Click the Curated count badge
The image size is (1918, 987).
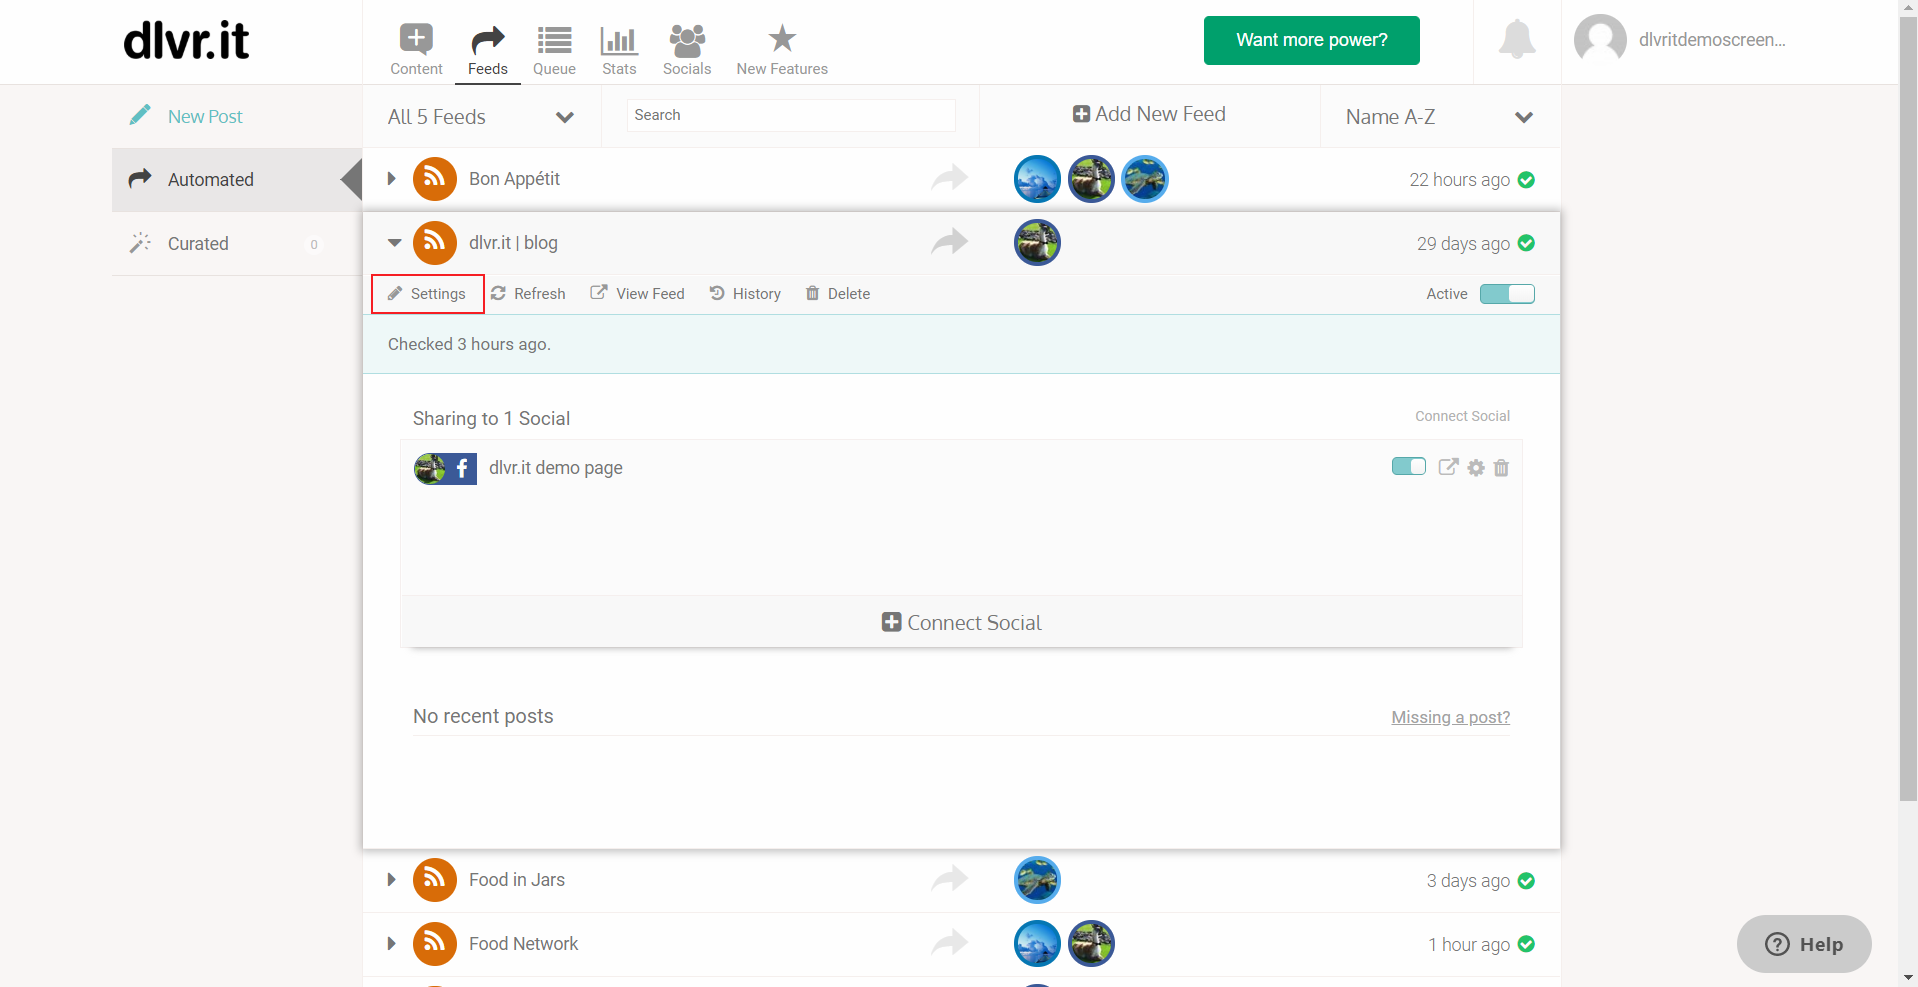click(314, 244)
